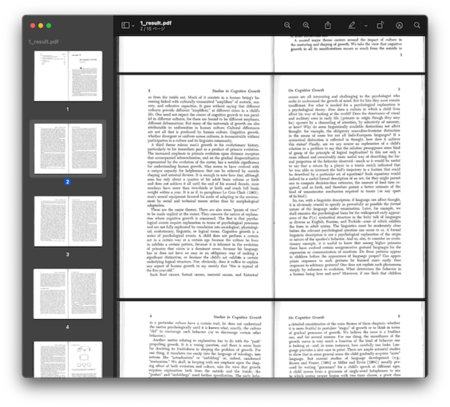
Task: Open the sidebar view options dropdown arrow
Action: pyautogui.click(x=133, y=26)
